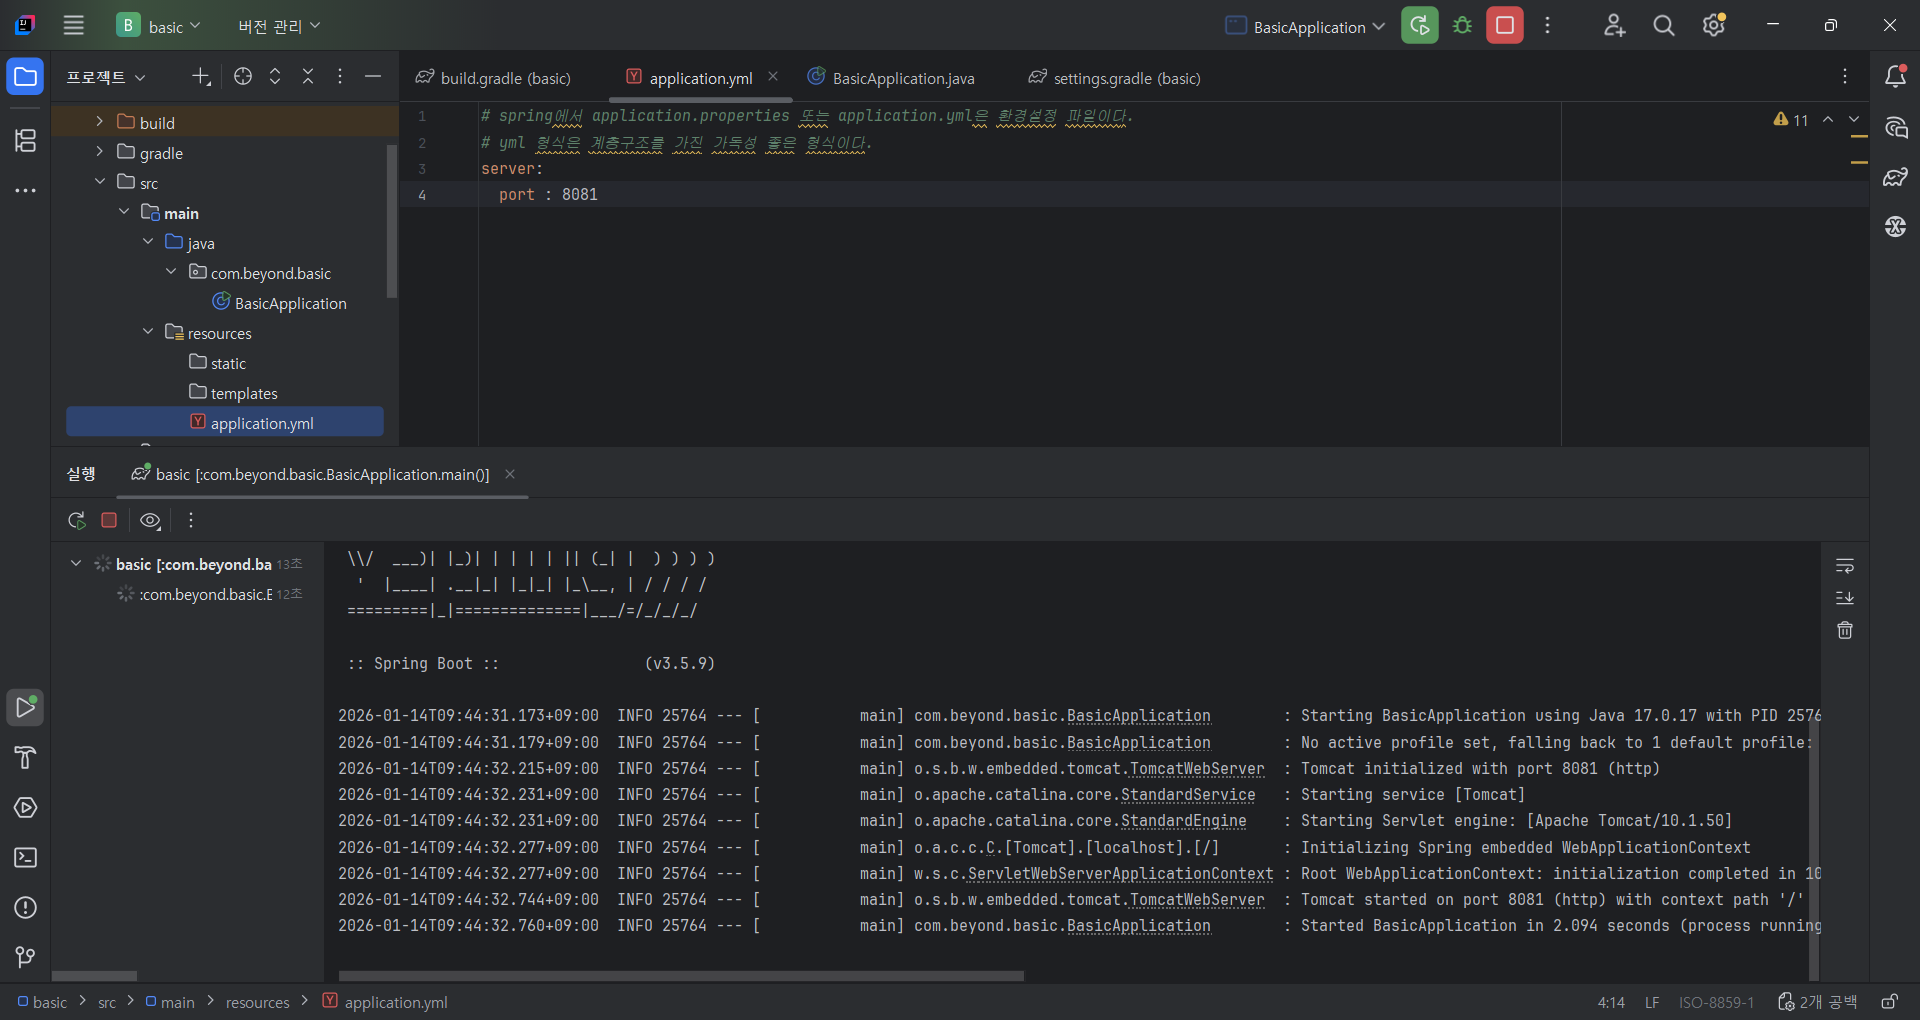
Task: Stop the process in Run panel
Action: [x=109, y=520]
